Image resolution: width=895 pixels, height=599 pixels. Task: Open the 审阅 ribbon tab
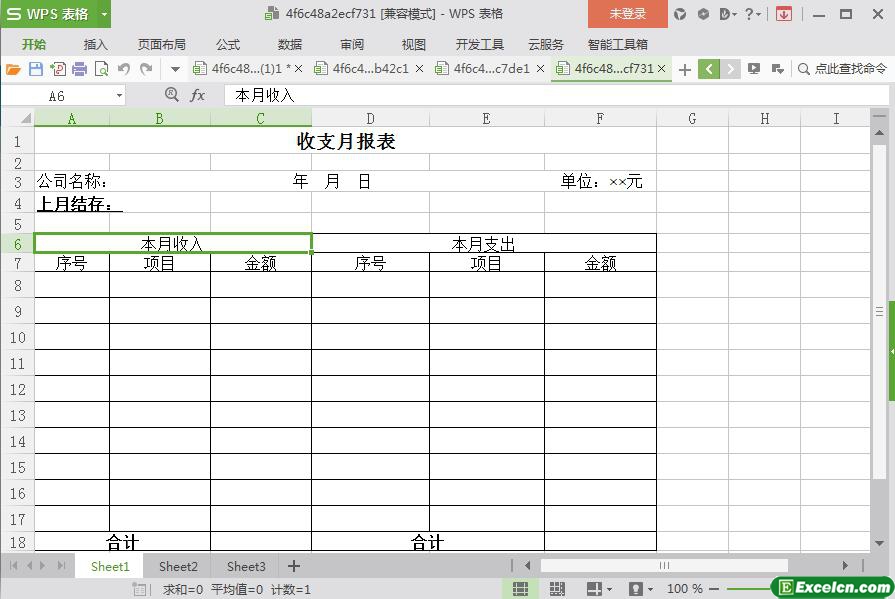coord(352,45)
